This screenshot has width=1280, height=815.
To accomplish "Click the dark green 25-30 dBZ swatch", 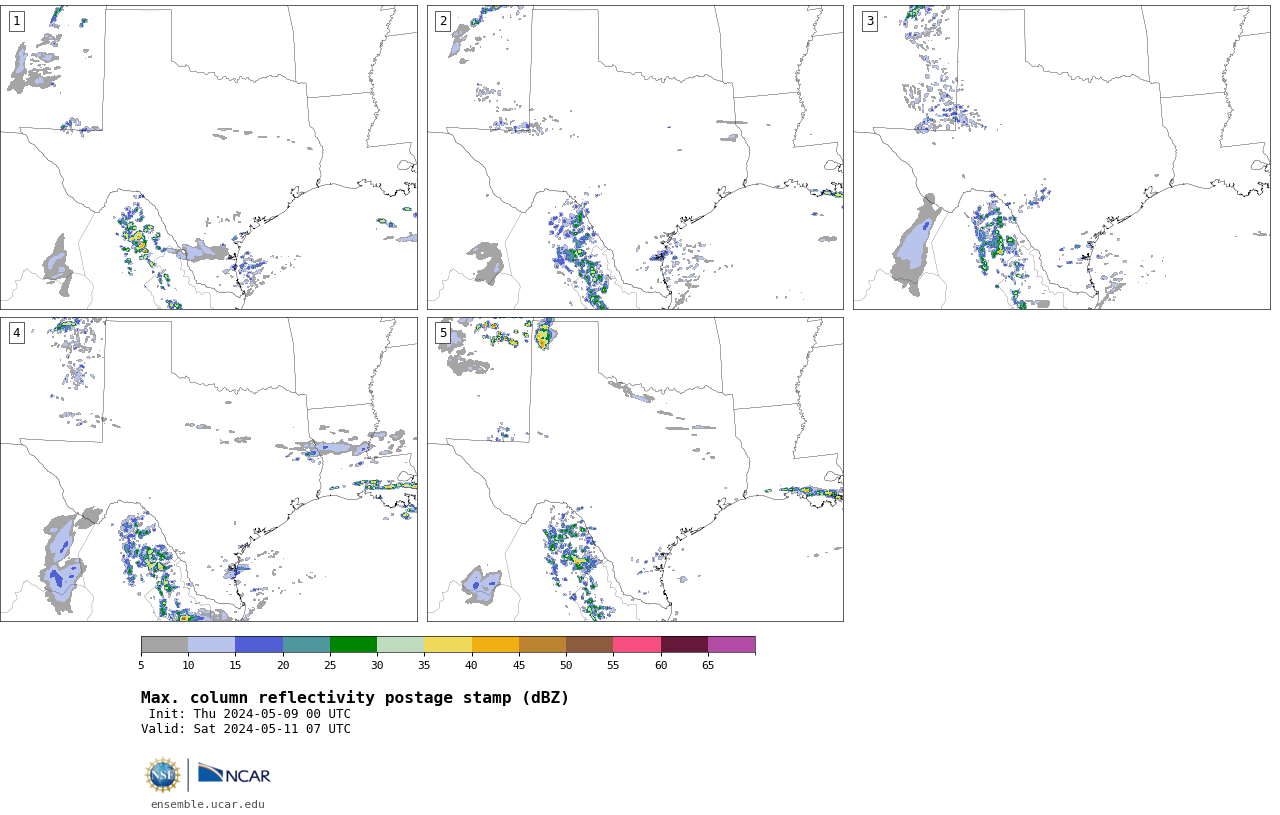I will (x=353, y=644).
